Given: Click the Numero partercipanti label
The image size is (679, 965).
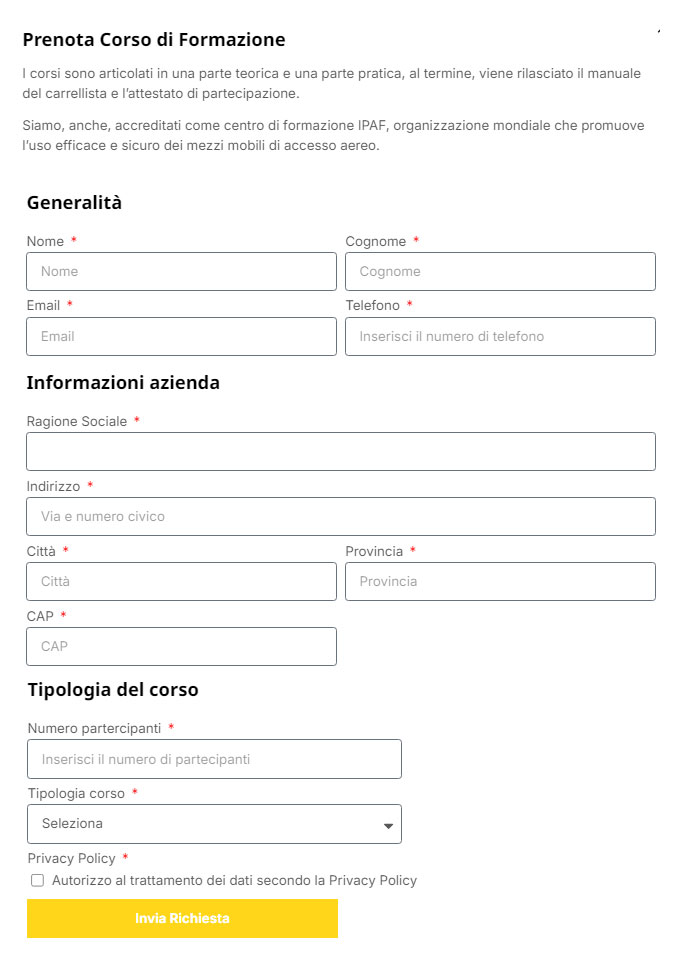Looking at the screenshot, I should (94, 728).
